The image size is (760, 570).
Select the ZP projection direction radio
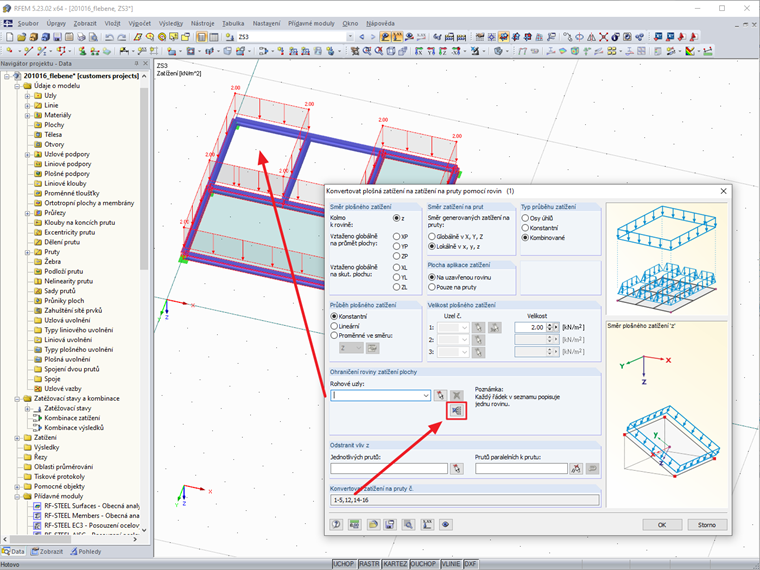pos(396,256)
